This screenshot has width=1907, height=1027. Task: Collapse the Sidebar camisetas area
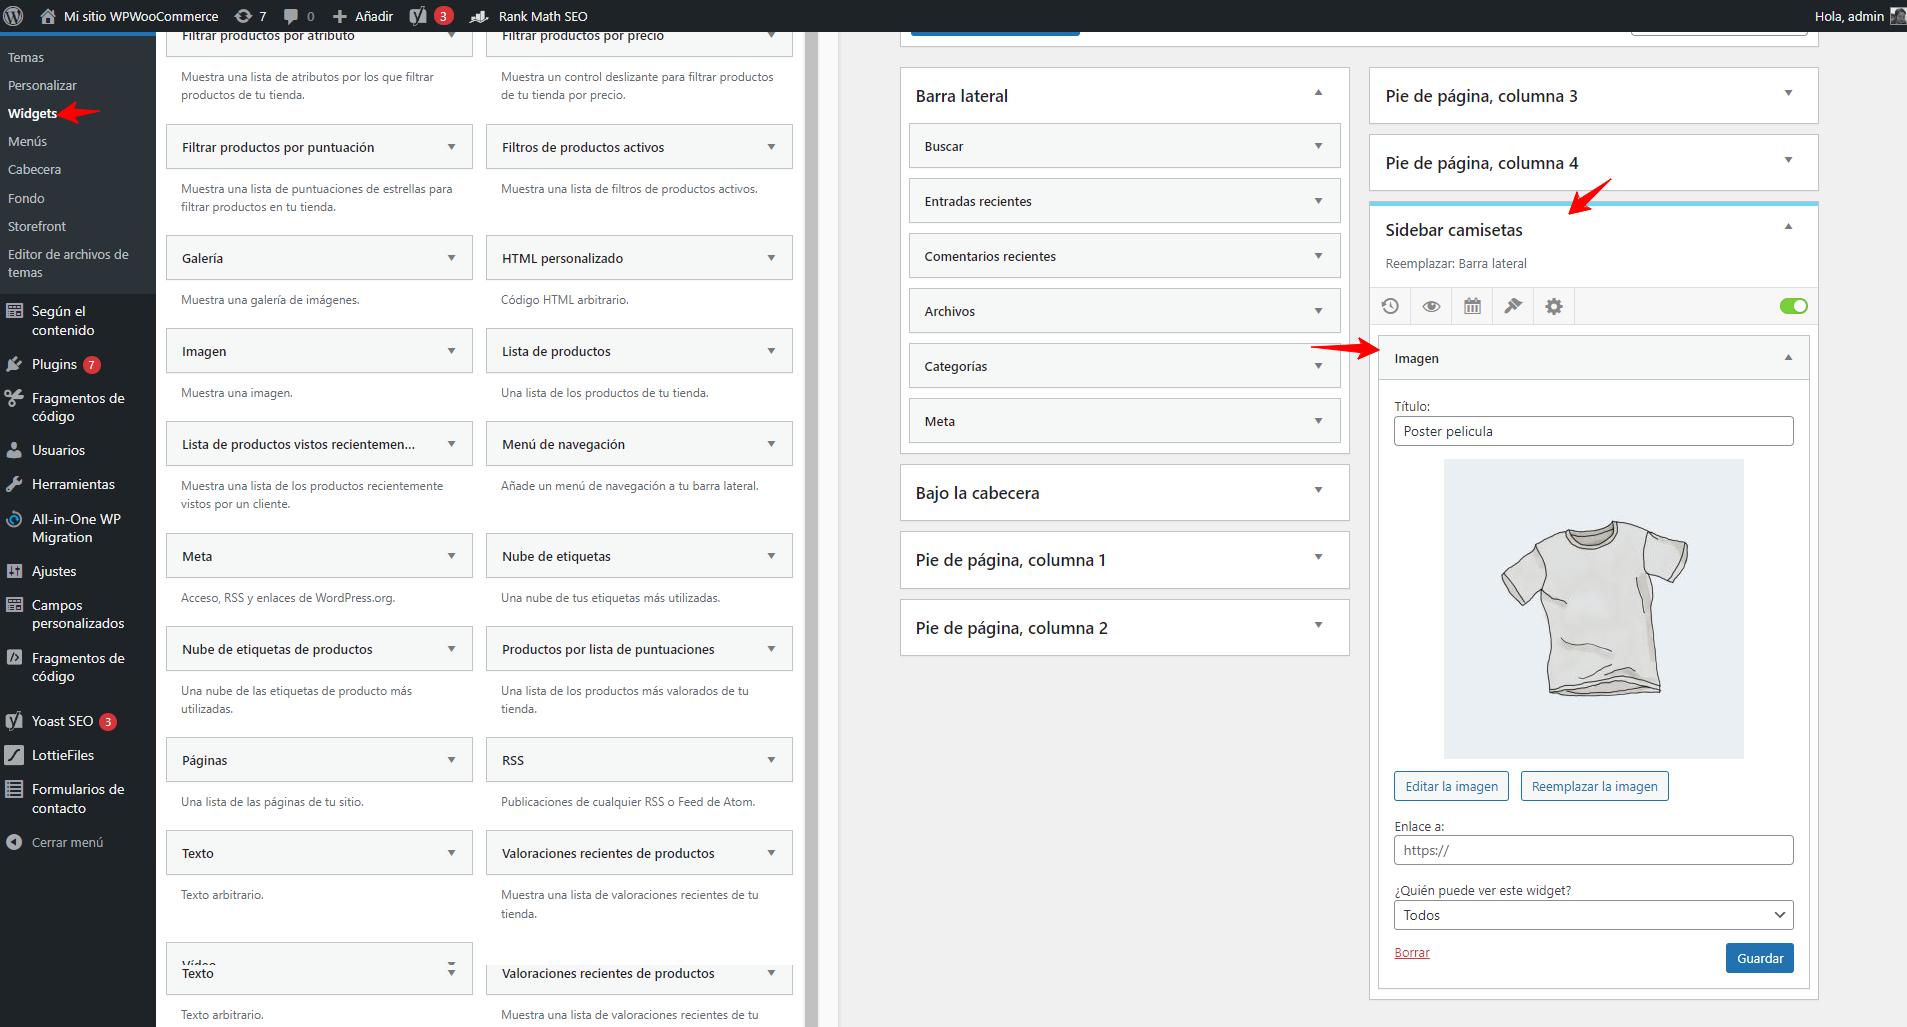click(x=1788, y=227)
